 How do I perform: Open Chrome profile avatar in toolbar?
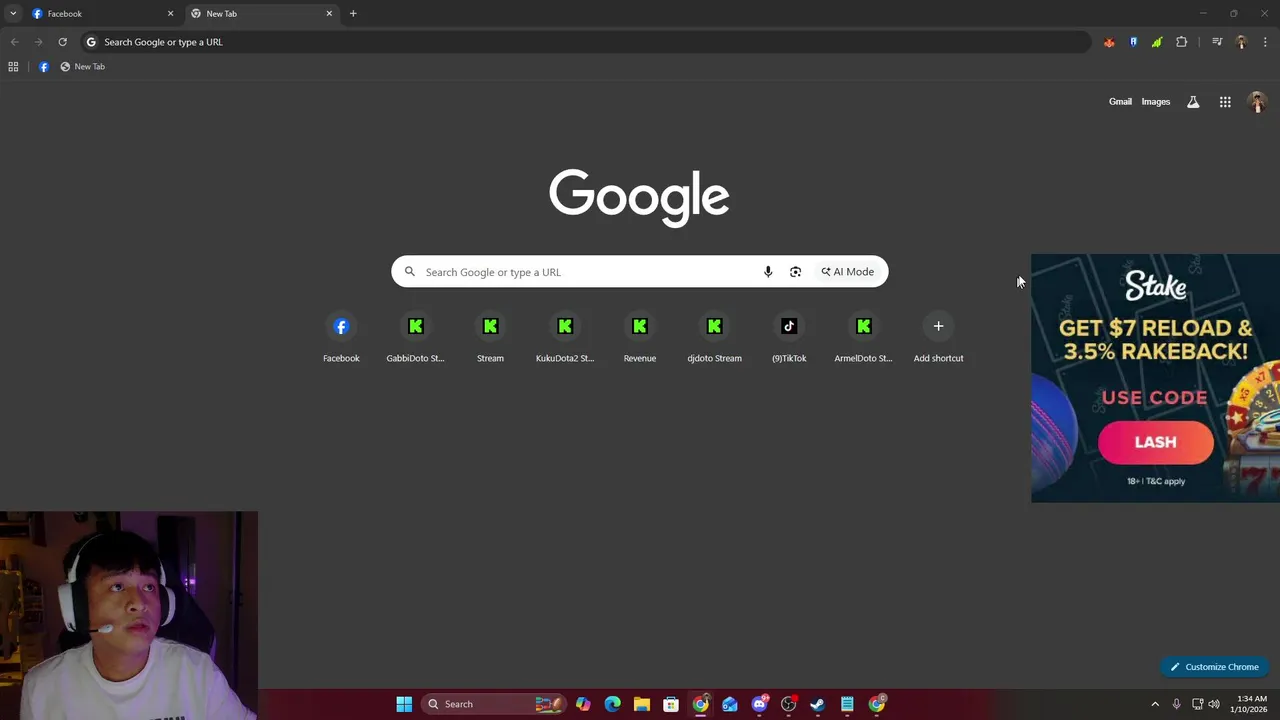[x=1241, y=42]
